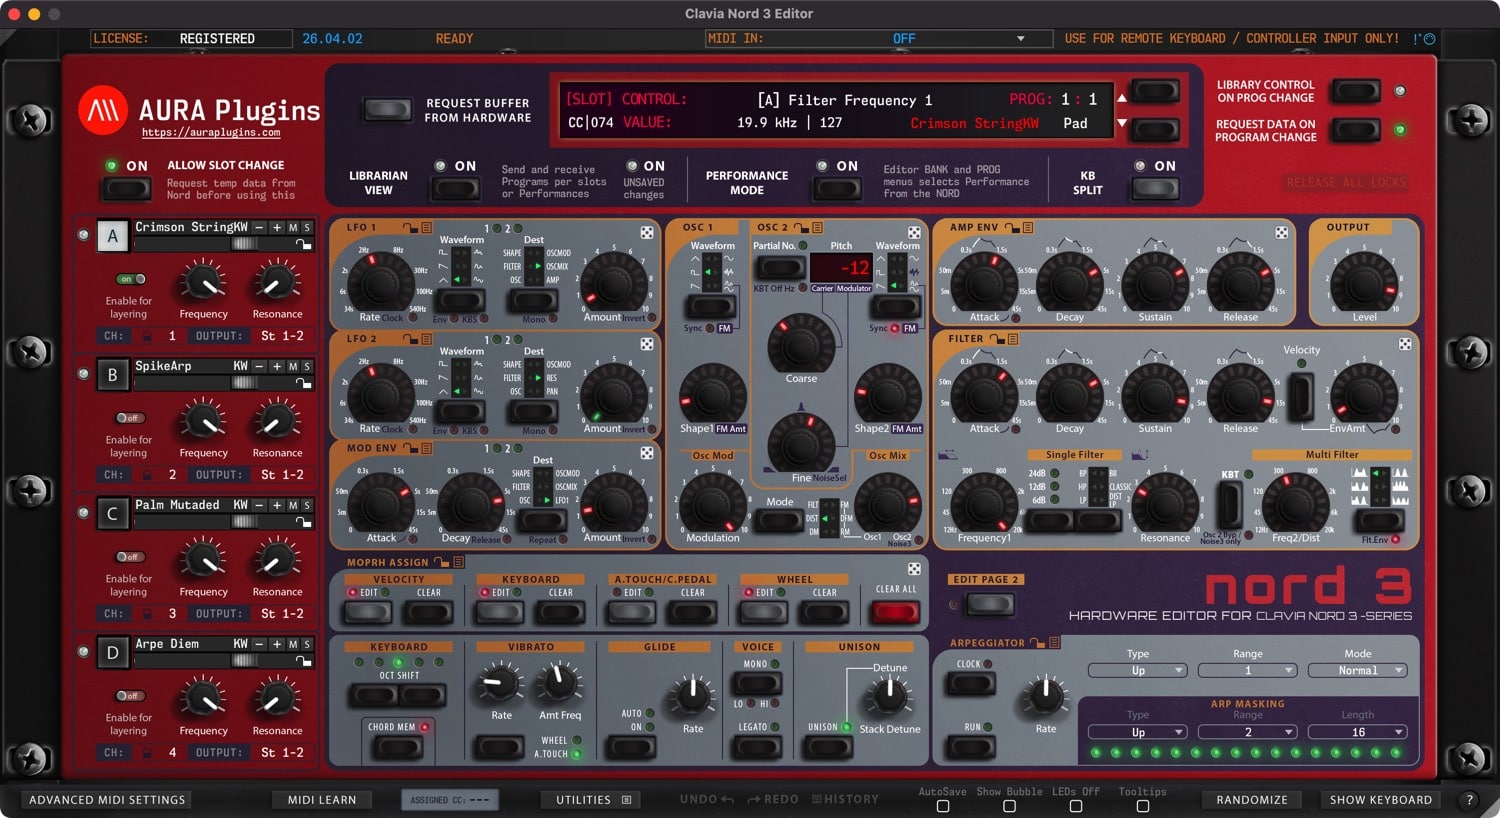Click the Arpeggiator lock icon
This screenshot has height=818, width=1500.
(1038, 643)
